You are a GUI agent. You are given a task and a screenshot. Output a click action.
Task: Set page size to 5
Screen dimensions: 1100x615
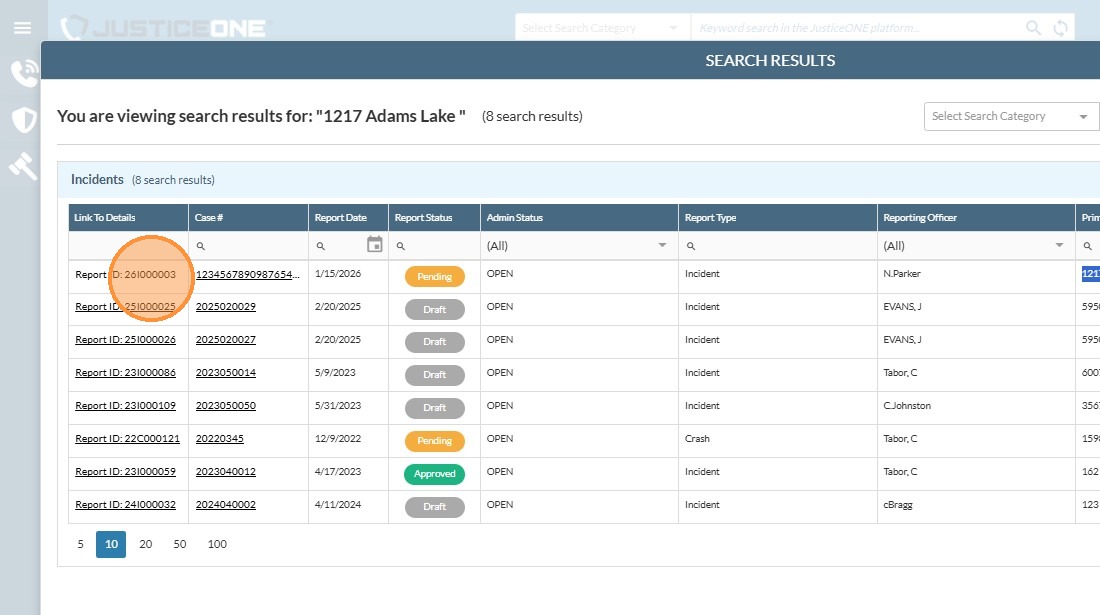pyautogui.click(x=81, y=544)
